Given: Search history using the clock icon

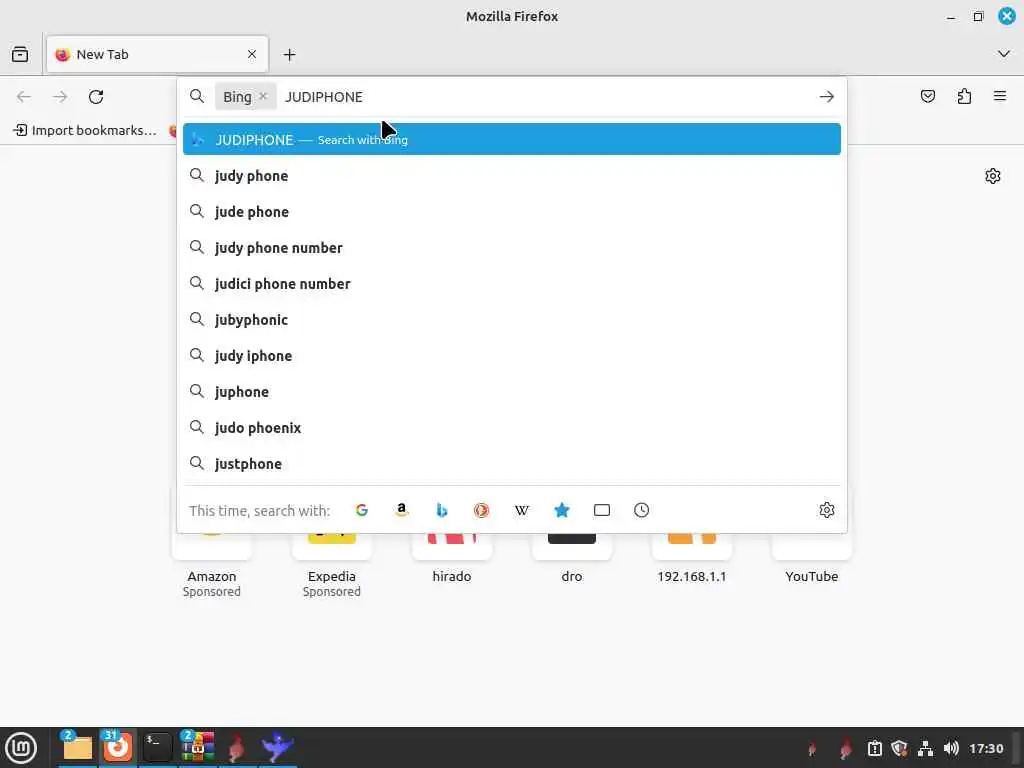Looking at the screenshot, I should pos(641,510).
